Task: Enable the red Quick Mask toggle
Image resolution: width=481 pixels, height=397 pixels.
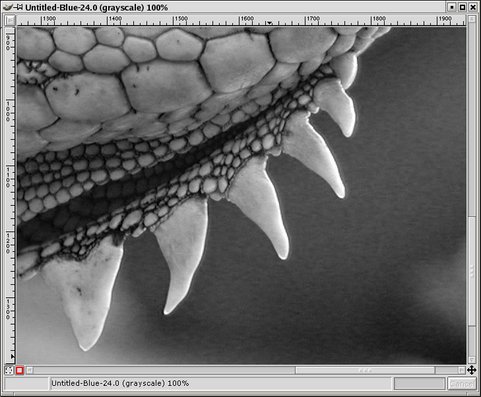Action: point(20,370)
